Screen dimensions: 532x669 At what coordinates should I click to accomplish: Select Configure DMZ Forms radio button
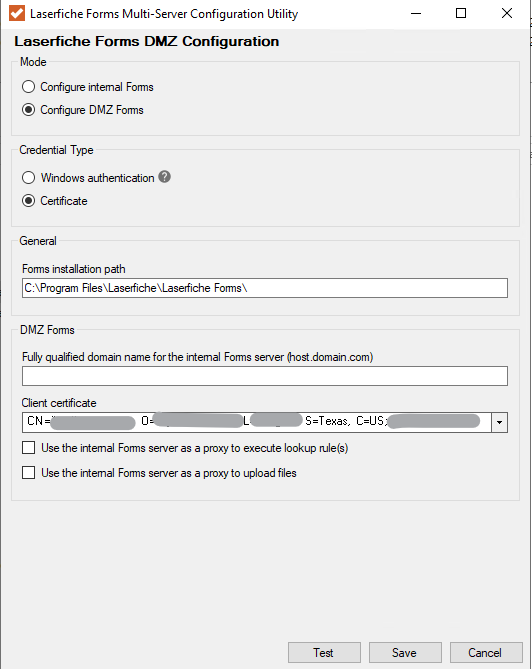29,110
